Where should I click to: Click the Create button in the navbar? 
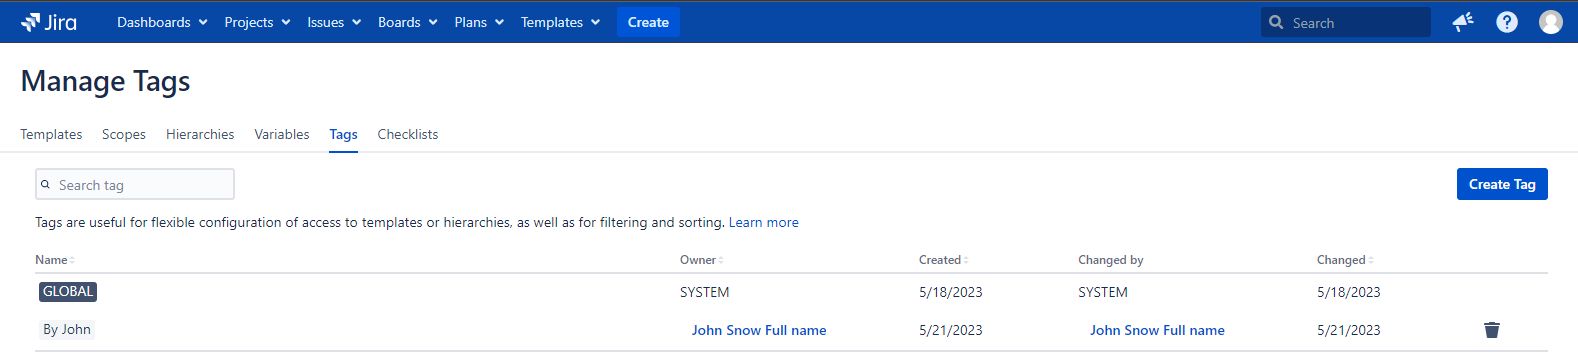(x=648, y=22)
